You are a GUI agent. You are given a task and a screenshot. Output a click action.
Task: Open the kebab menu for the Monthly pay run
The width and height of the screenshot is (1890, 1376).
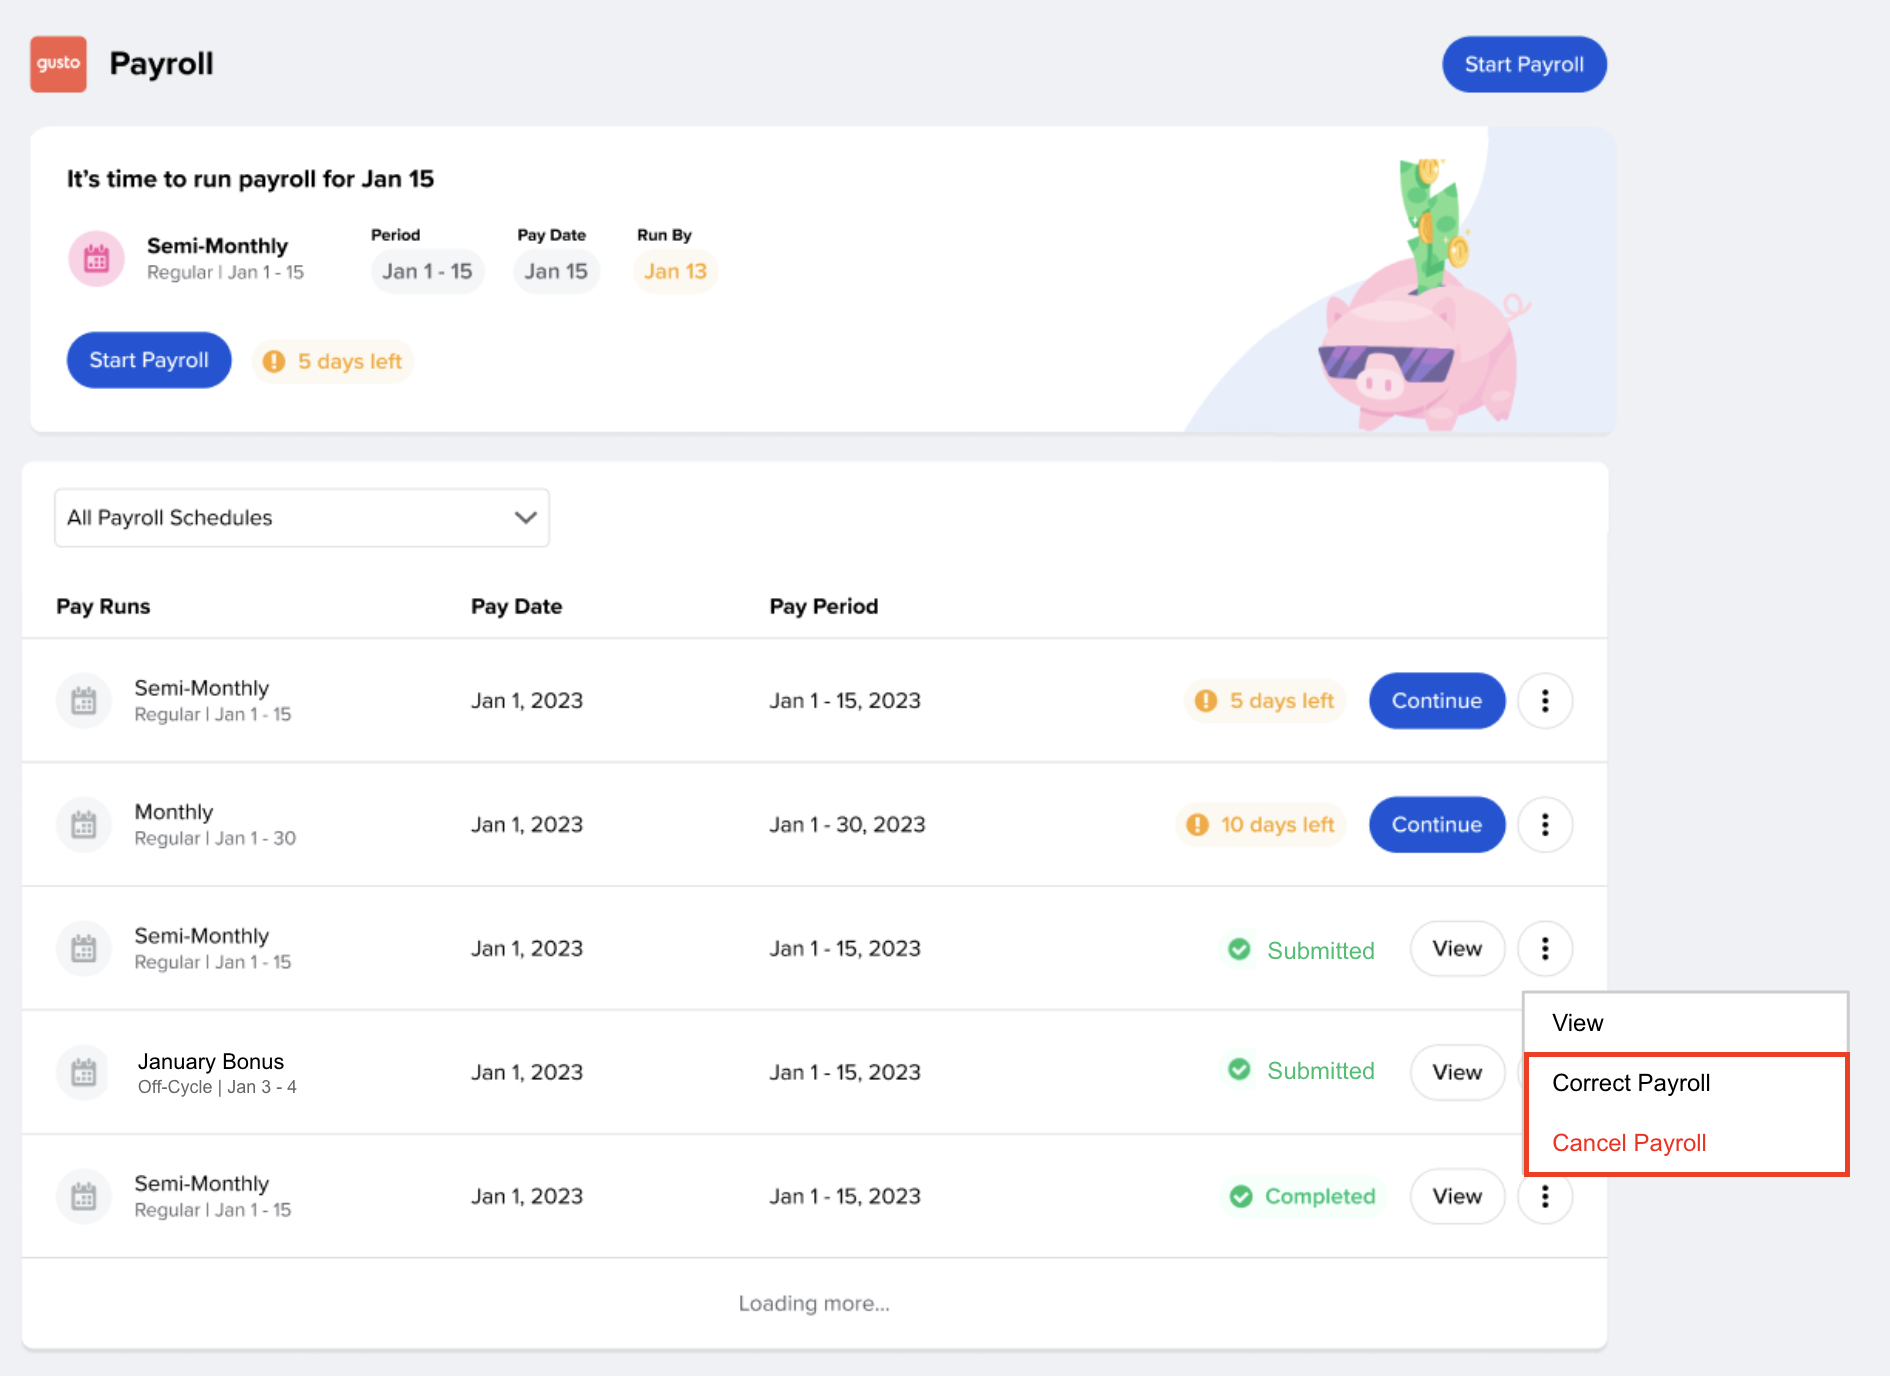coord(1545,825)
